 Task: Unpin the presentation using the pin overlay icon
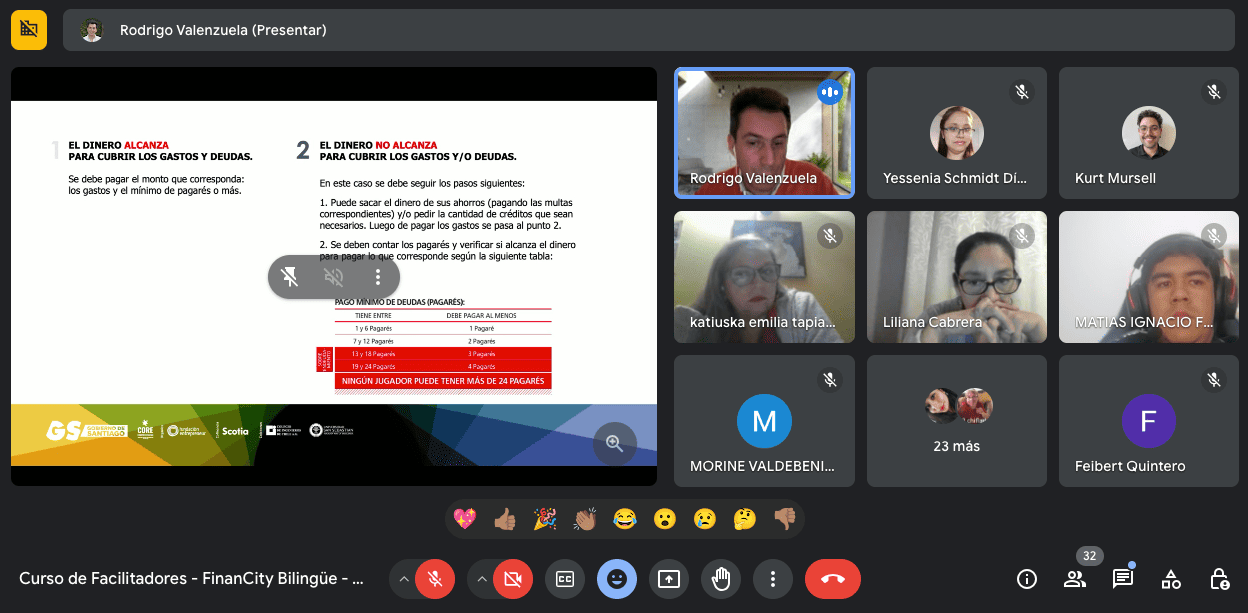click(x=290, y=277)
